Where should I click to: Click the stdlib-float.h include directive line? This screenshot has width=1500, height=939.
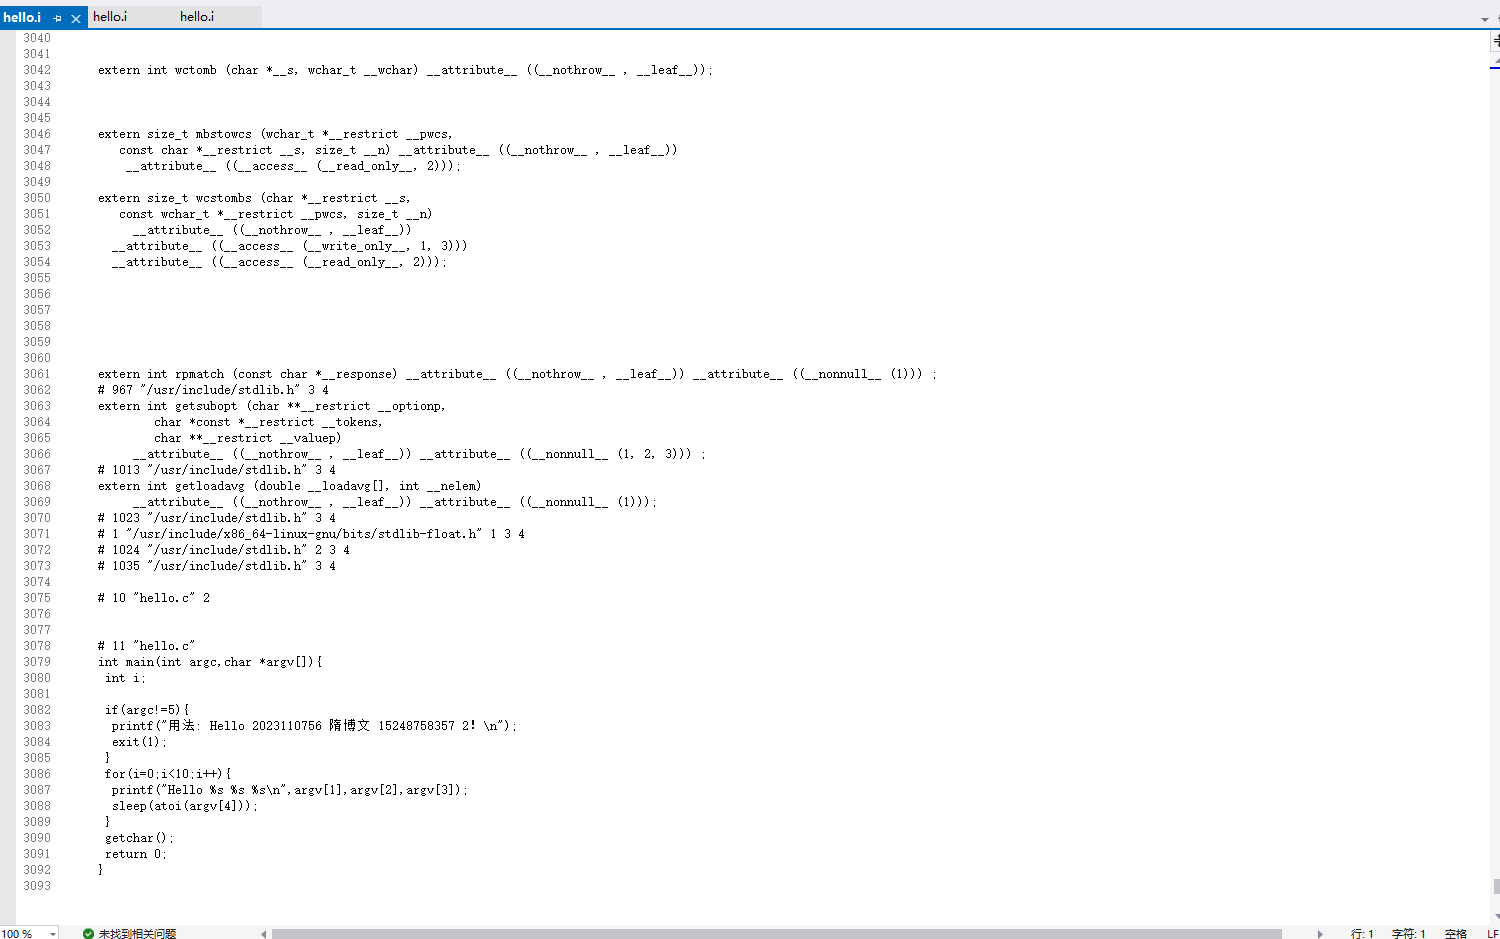tap(311, 534)
